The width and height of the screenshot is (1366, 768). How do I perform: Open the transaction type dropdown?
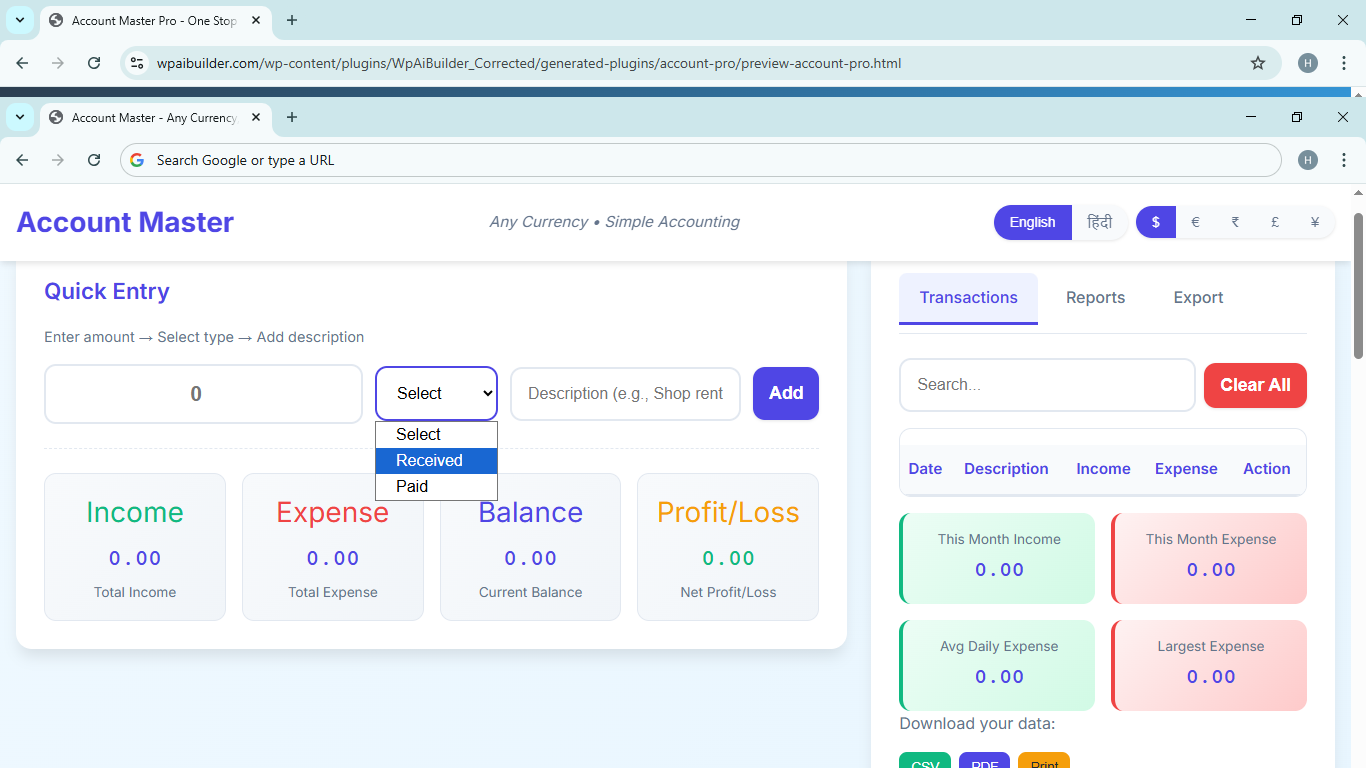[436, 393]
